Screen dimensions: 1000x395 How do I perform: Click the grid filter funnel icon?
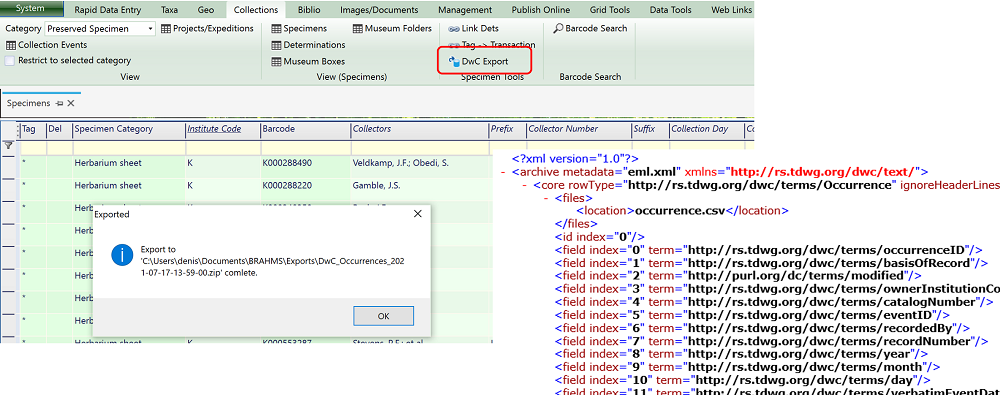point(8,145)
